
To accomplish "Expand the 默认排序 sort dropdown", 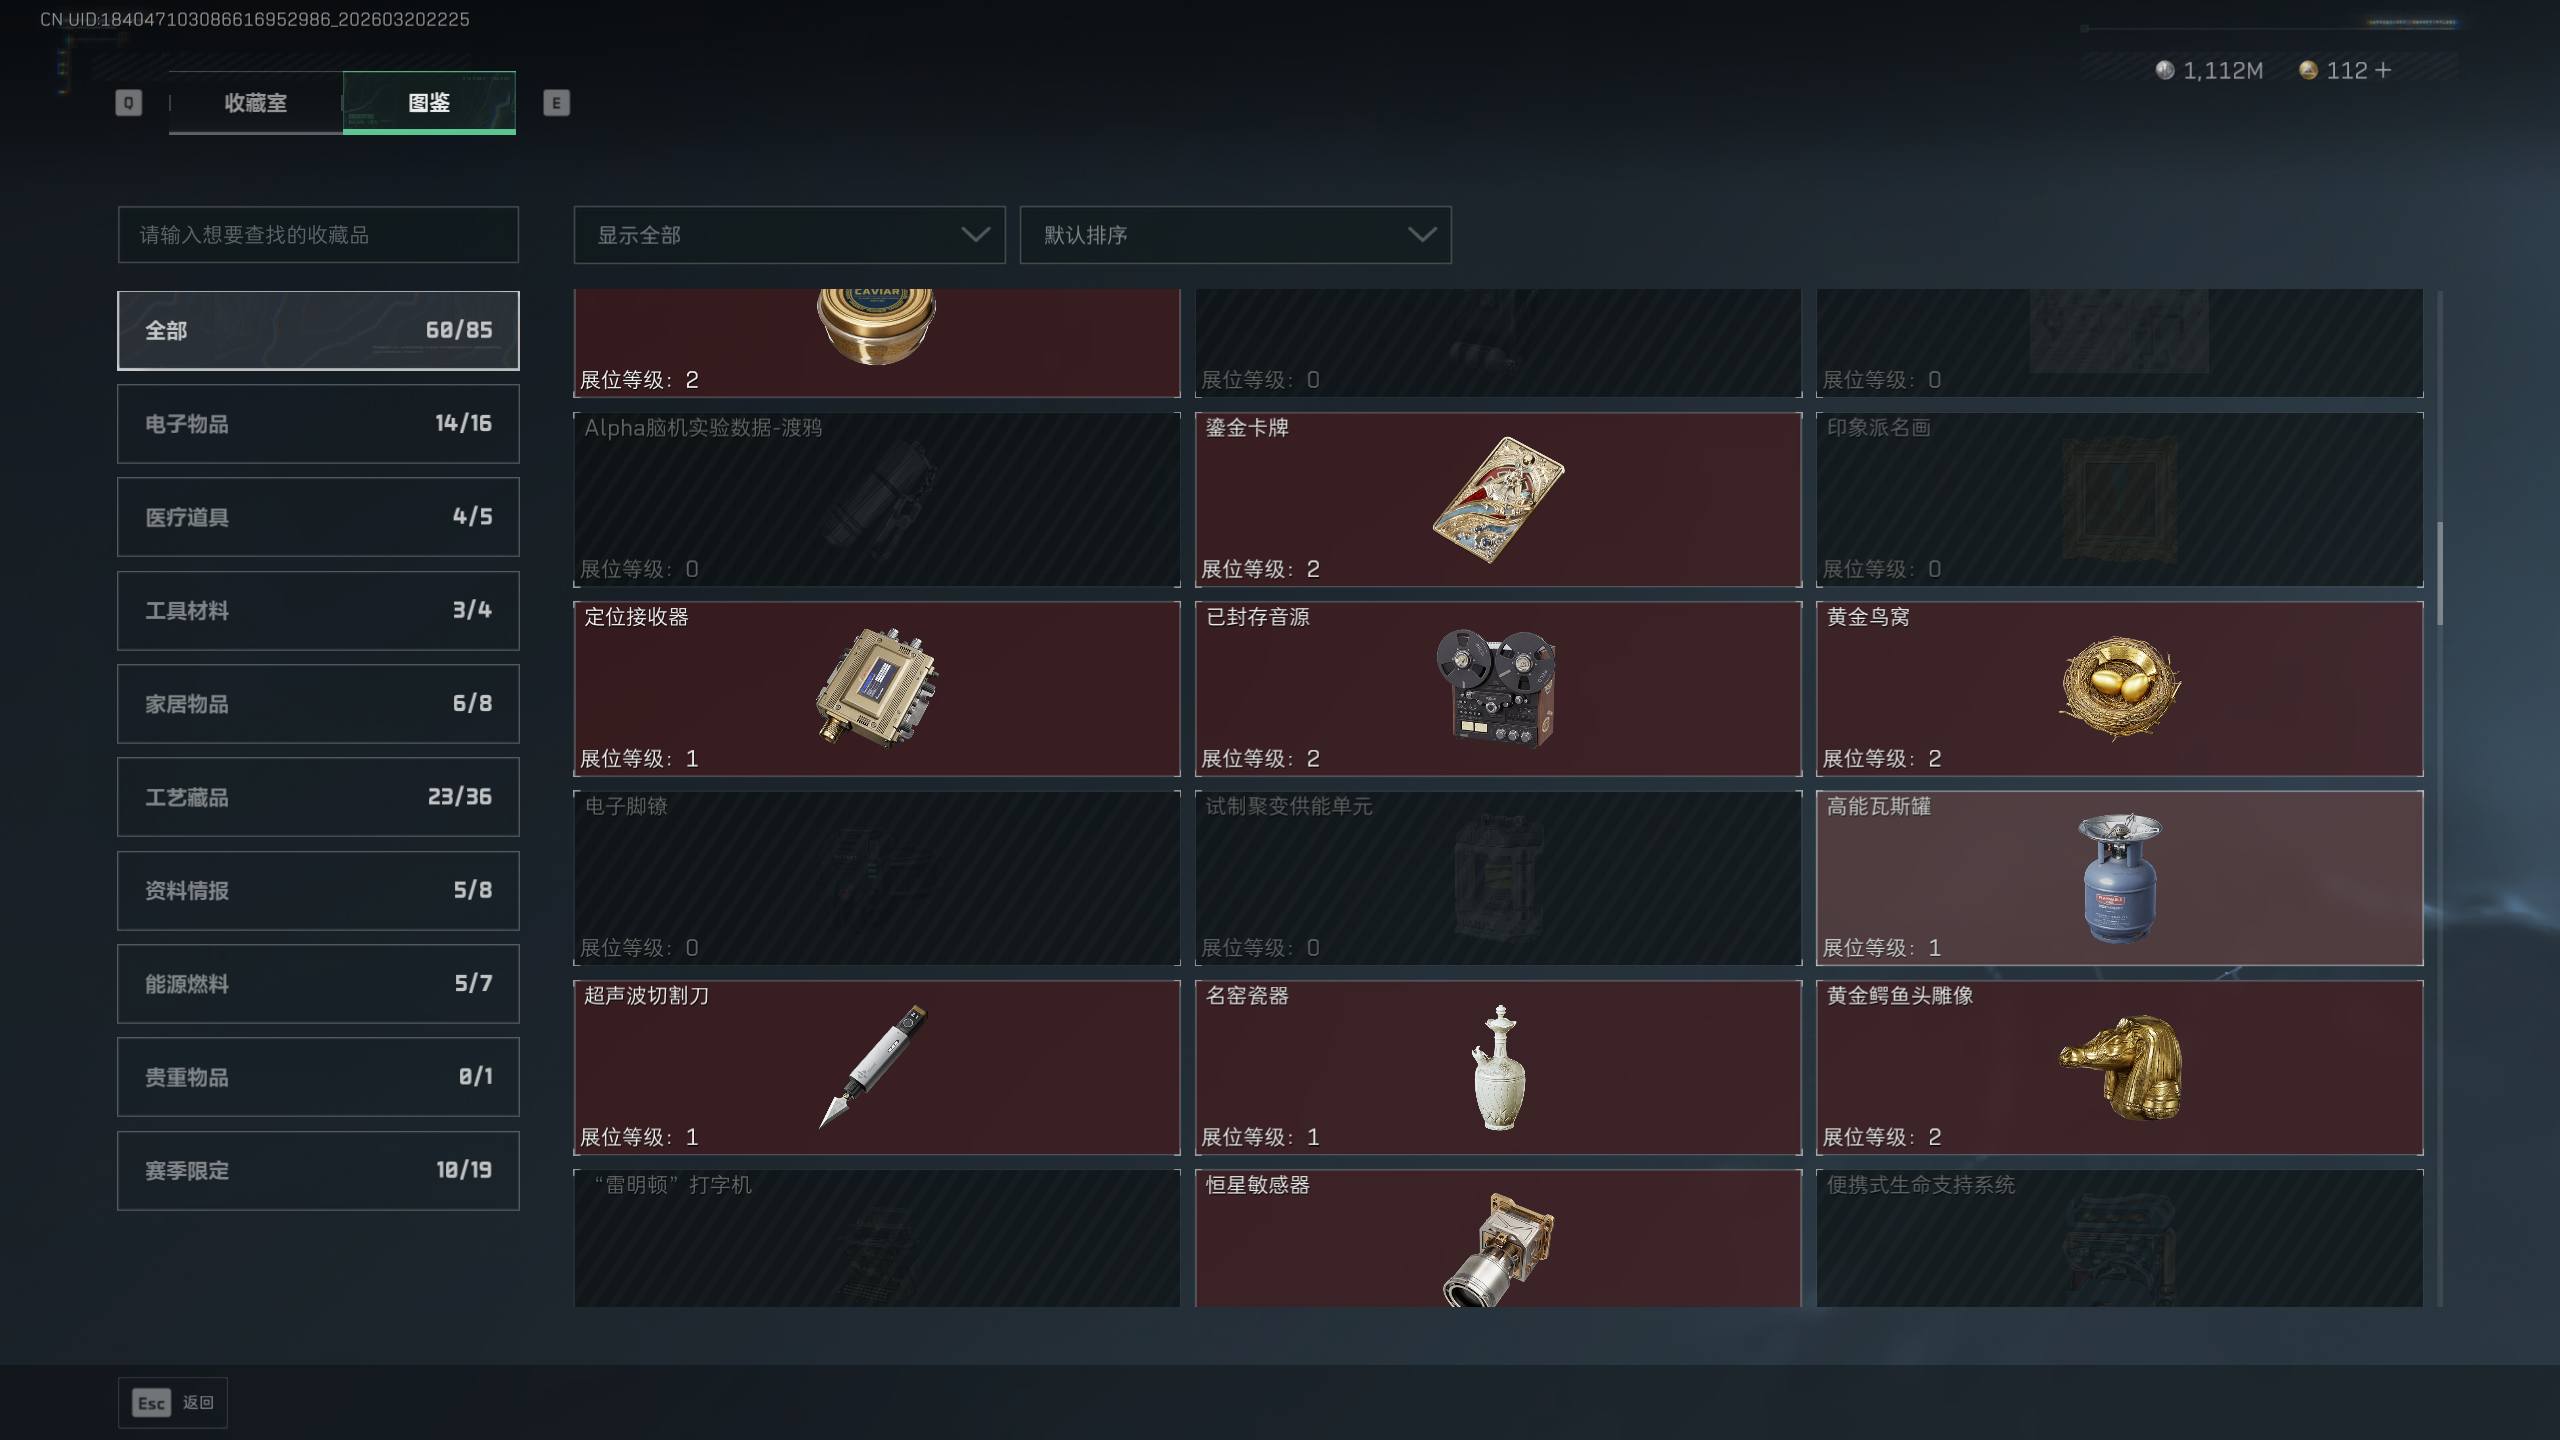I will [1235, 235].
